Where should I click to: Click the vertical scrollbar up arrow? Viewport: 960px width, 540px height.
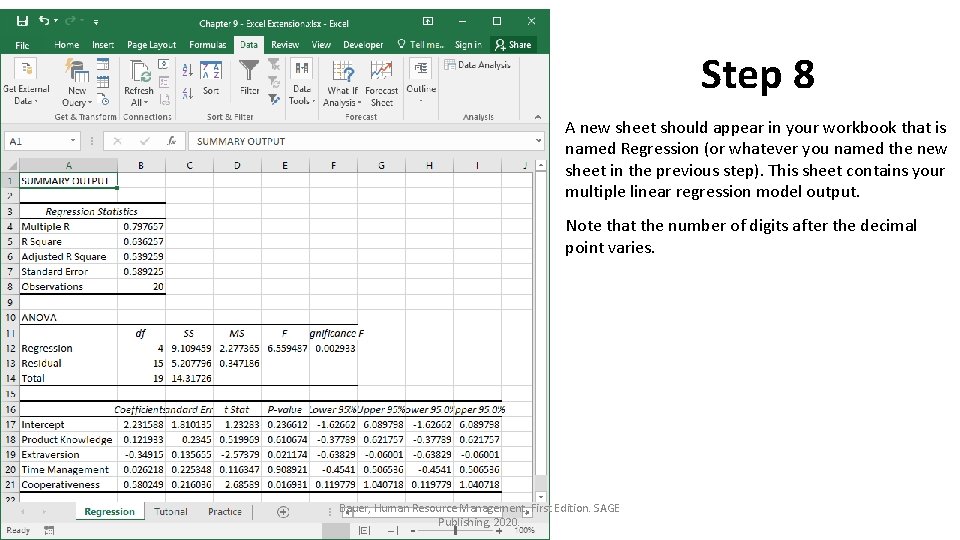point(541,165)
